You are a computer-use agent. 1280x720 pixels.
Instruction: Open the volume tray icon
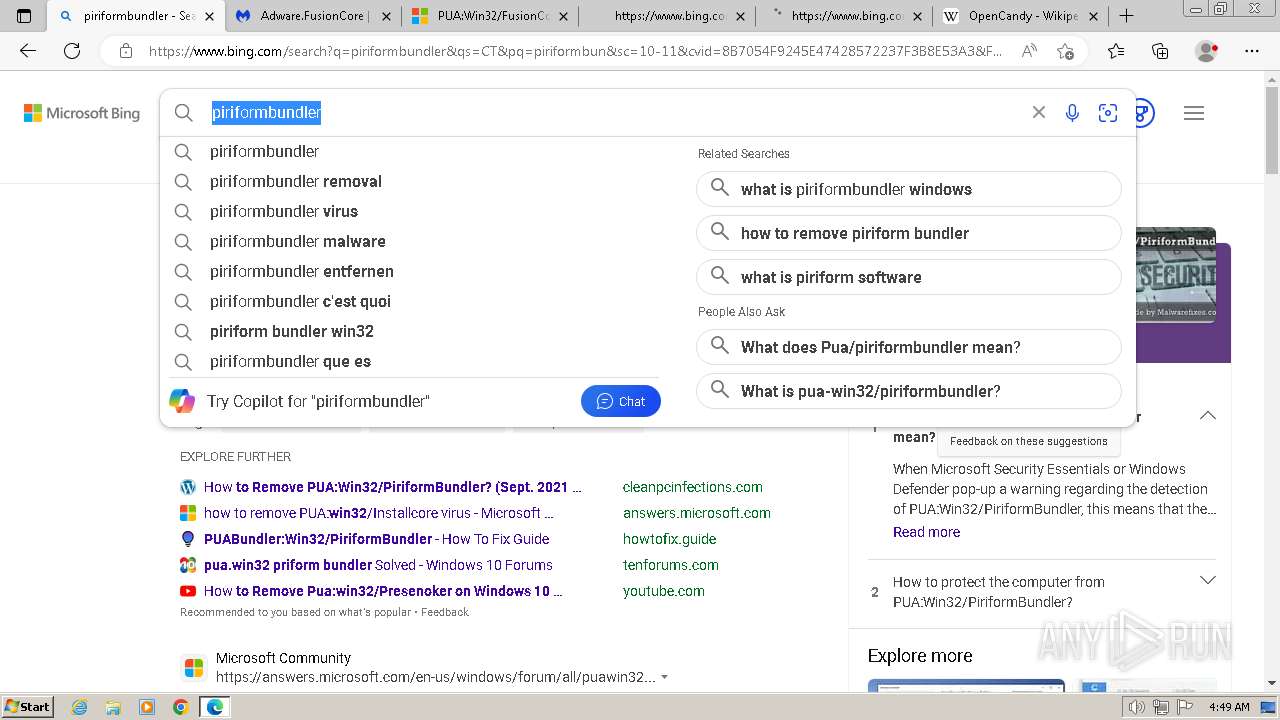tap(1137, 707)
